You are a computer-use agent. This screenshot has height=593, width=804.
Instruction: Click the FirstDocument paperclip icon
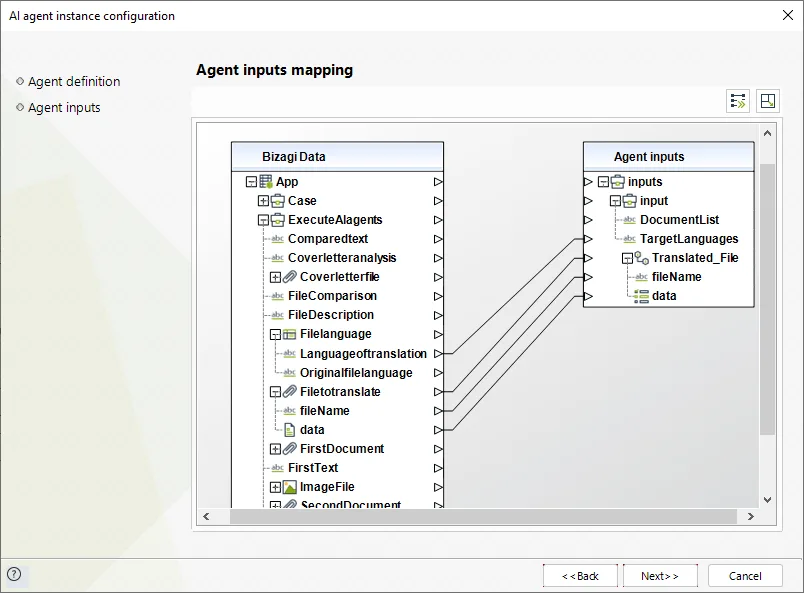[290, 449]
